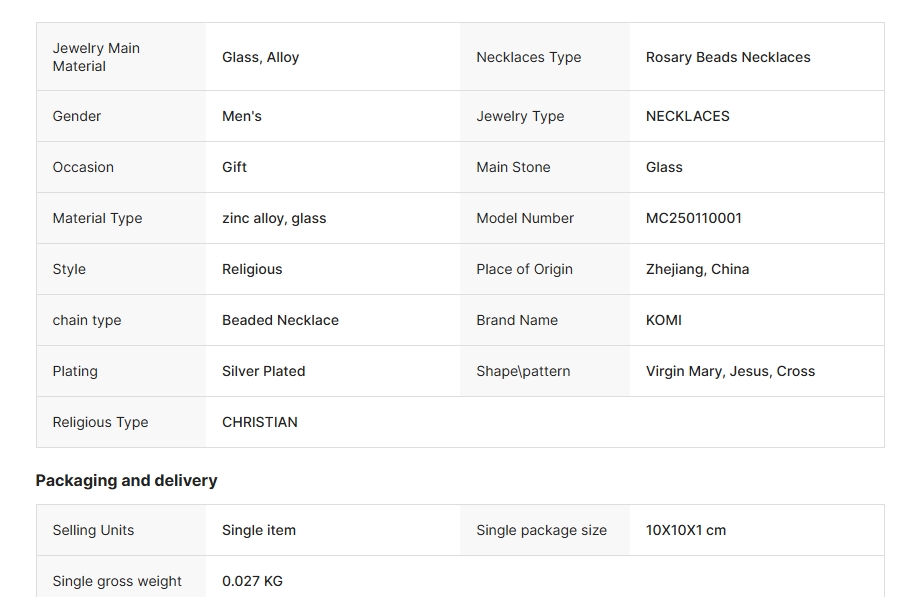
Task: Click the 'Packaging and delivery' section heading
Action: 126,480
